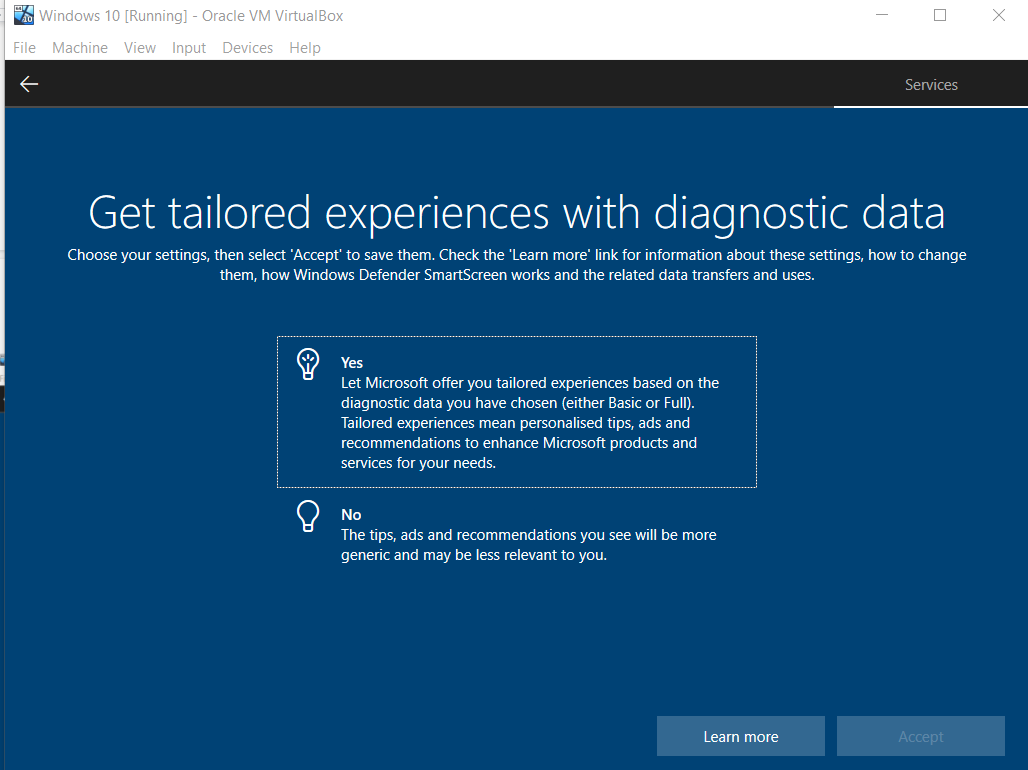Click the heading 'Get tailored experiences with diagnostic data'
This screenshot has height=770, width=1028.
click(x=517, y=213)
